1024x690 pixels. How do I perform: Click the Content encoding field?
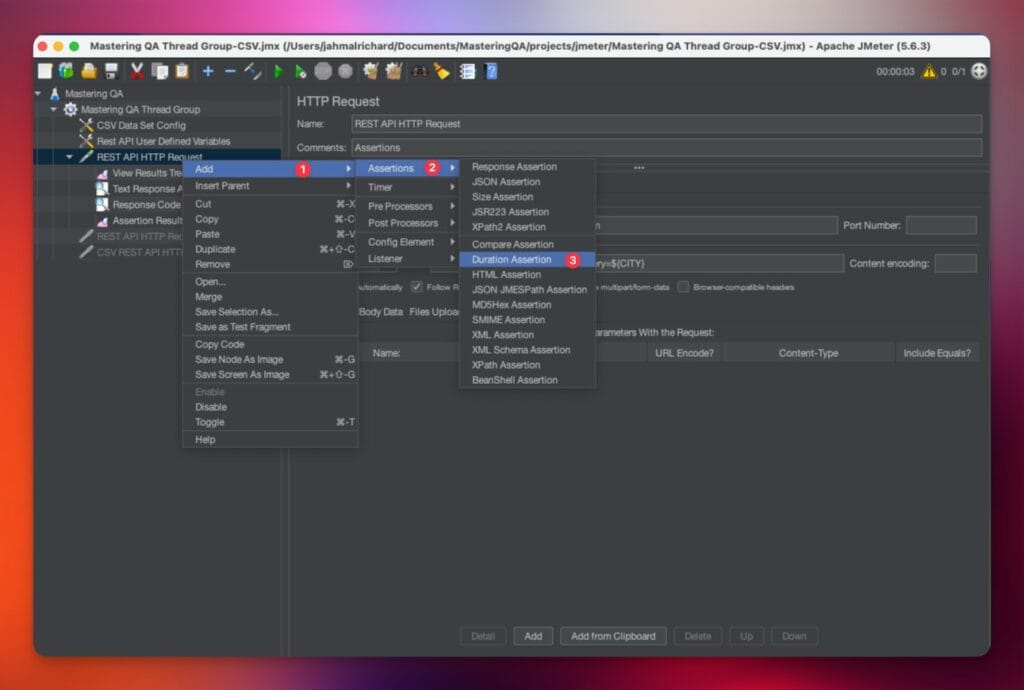(955, 264)
